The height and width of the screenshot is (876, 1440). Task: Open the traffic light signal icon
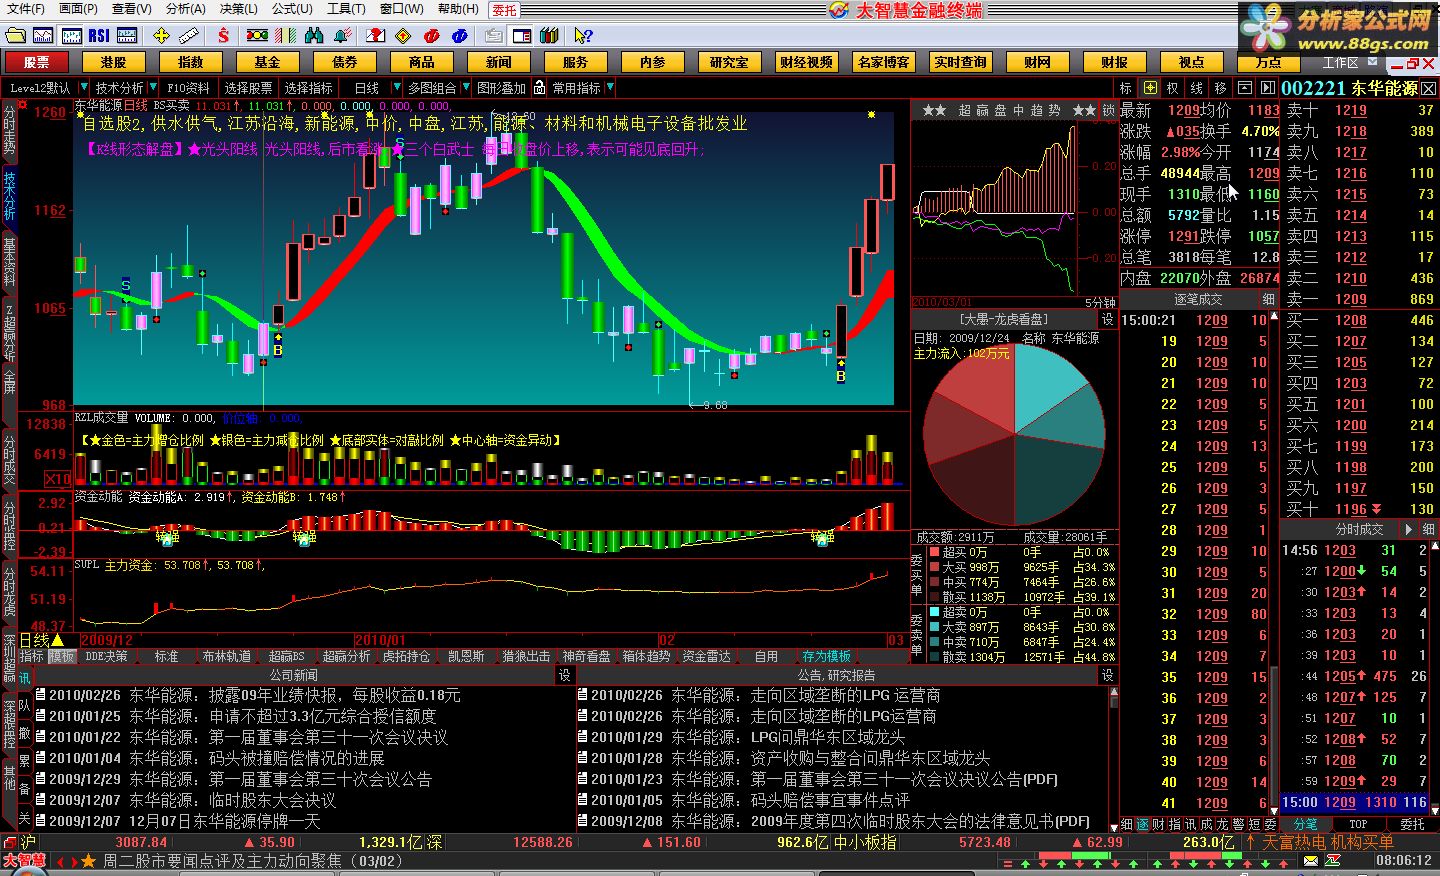click(x=257, y=35)
